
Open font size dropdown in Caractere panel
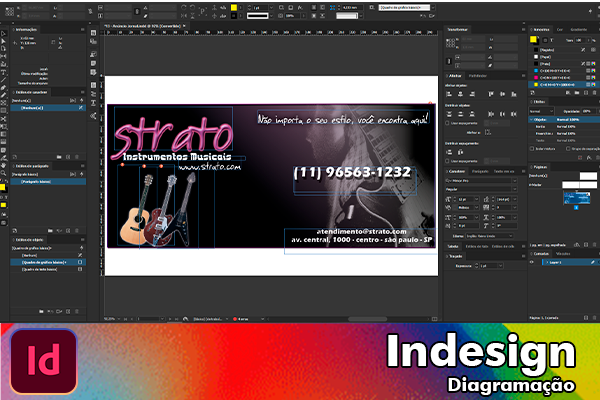476,199
